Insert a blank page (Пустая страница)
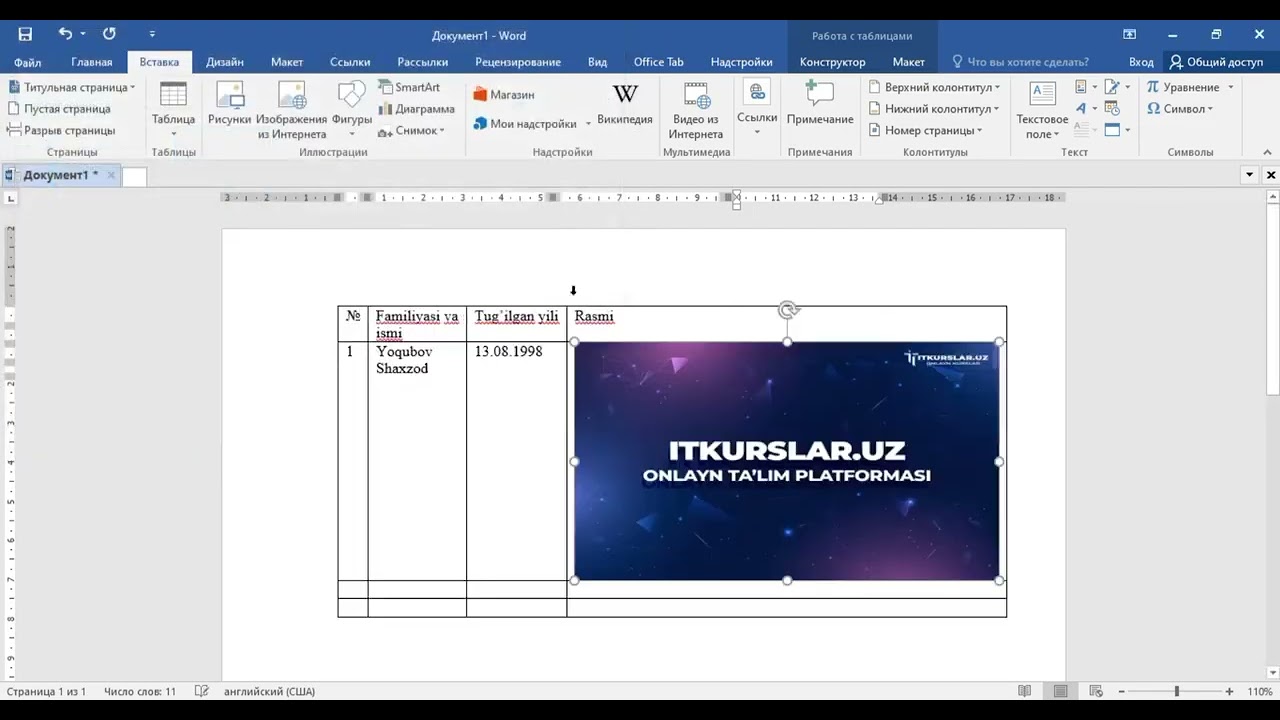The image size is (1280, 720). [59, 109]
